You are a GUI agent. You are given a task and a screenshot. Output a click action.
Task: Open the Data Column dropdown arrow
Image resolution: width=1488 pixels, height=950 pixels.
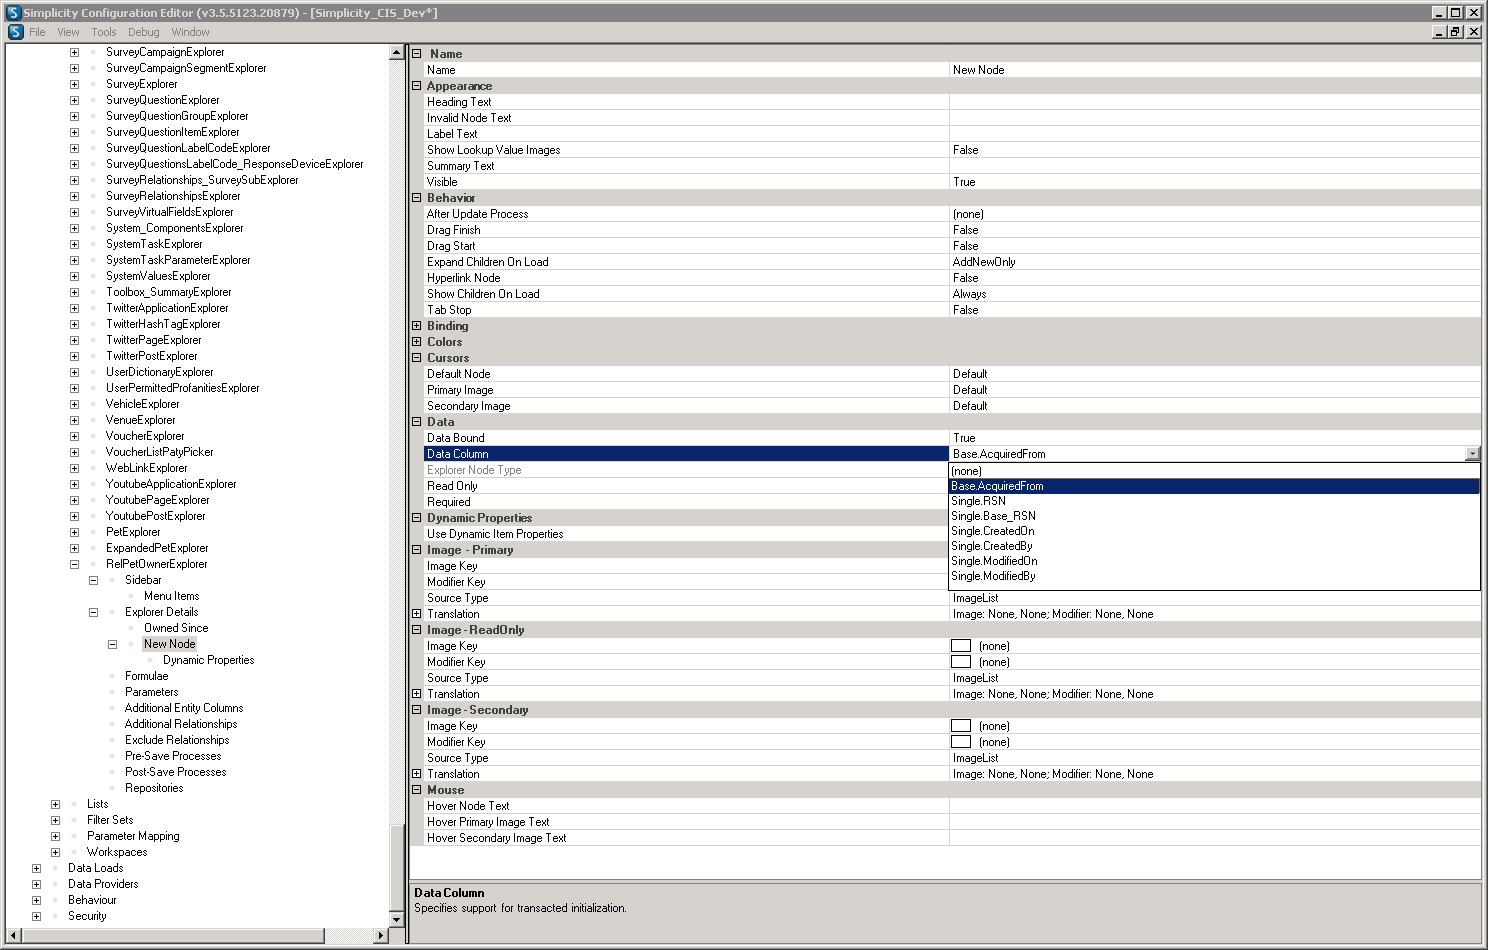(x=1472, y=454)
